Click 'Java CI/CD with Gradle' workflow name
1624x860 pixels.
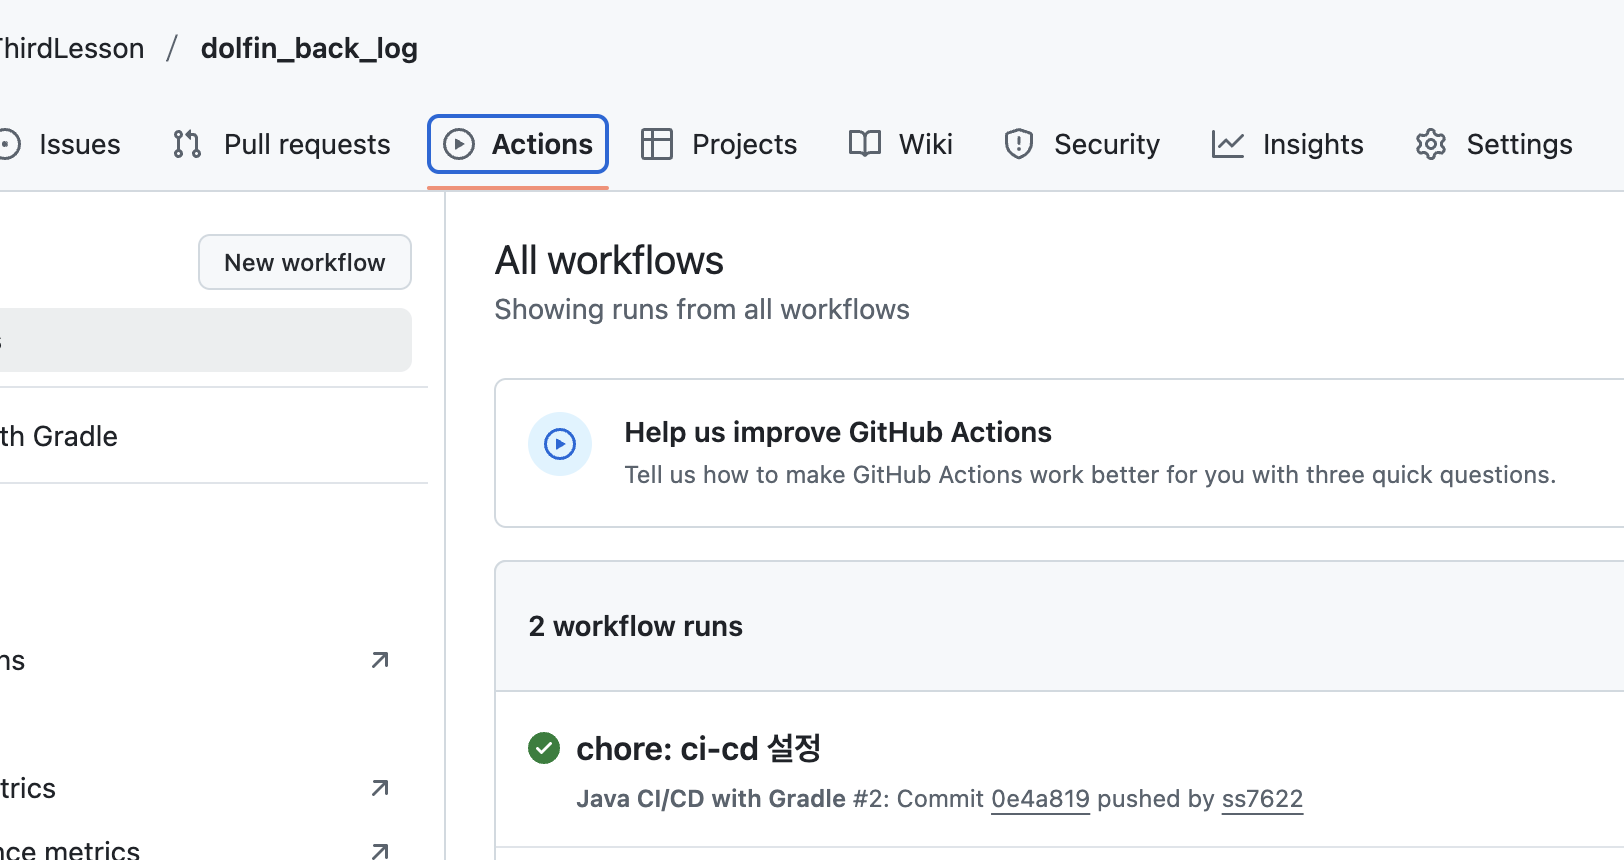click(711, 799)
